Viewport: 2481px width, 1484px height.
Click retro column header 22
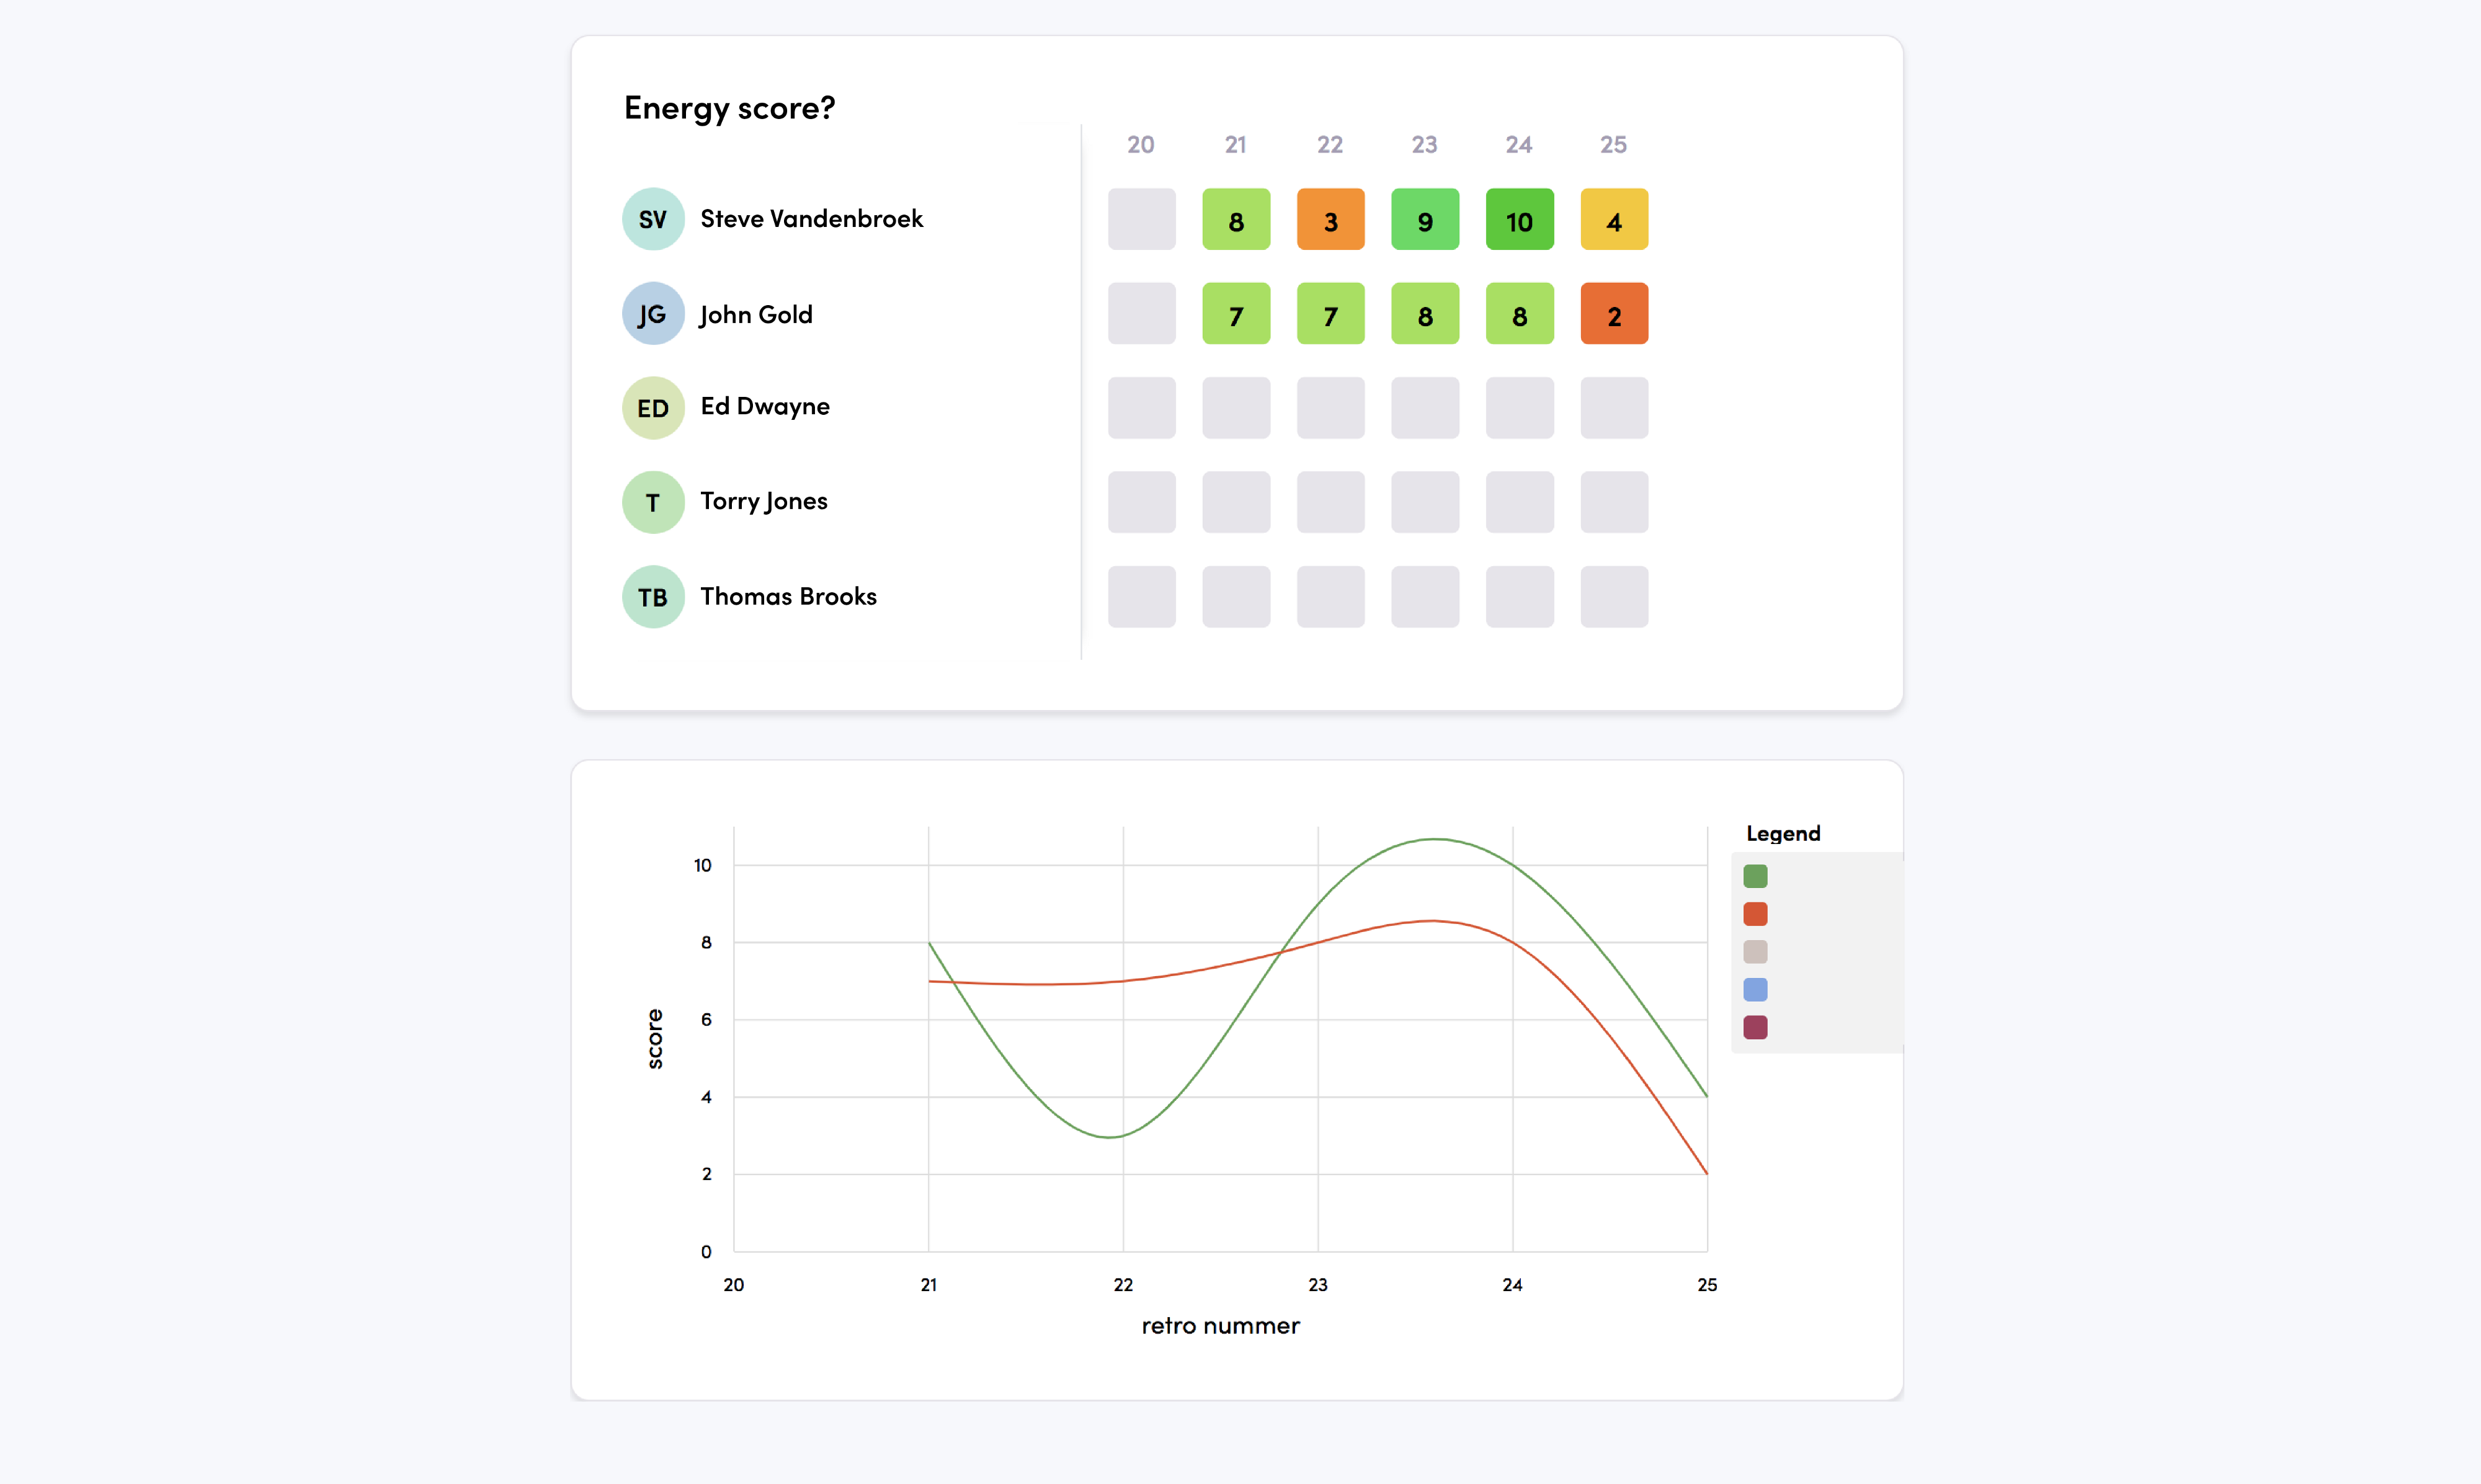click(1330, 145)
